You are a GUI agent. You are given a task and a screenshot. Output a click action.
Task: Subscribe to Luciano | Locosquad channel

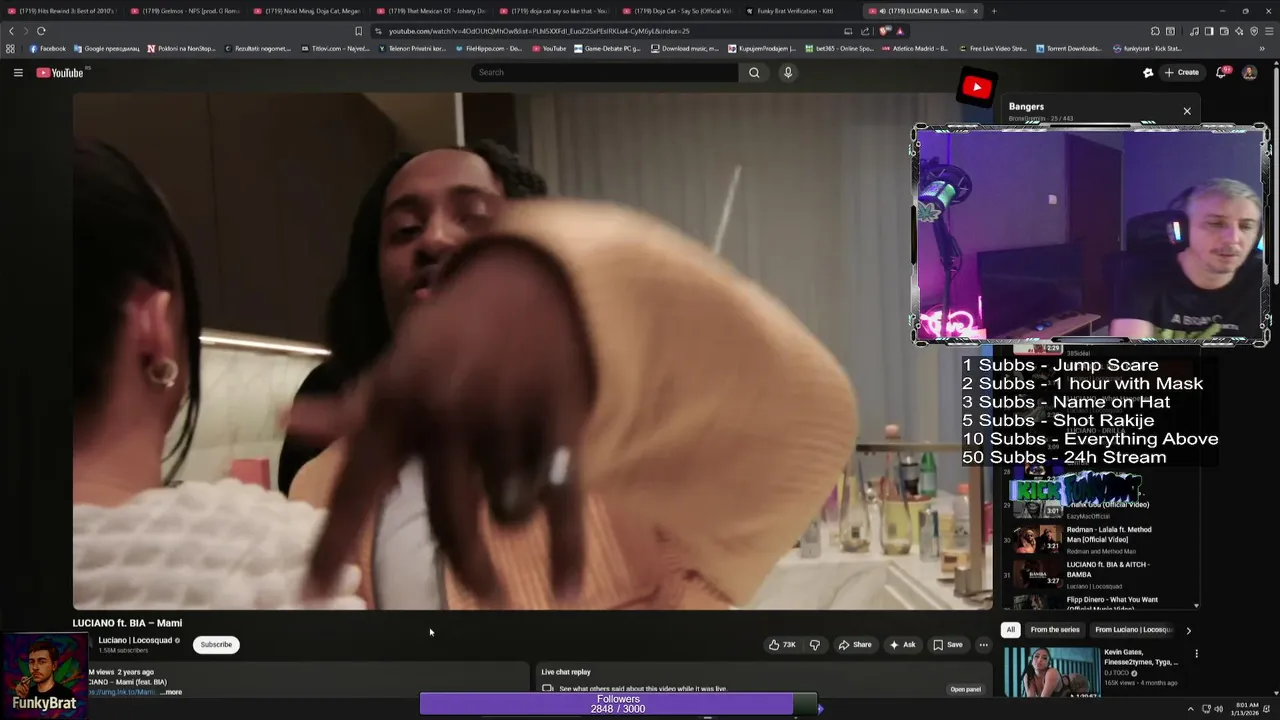(x=216, y=644)
